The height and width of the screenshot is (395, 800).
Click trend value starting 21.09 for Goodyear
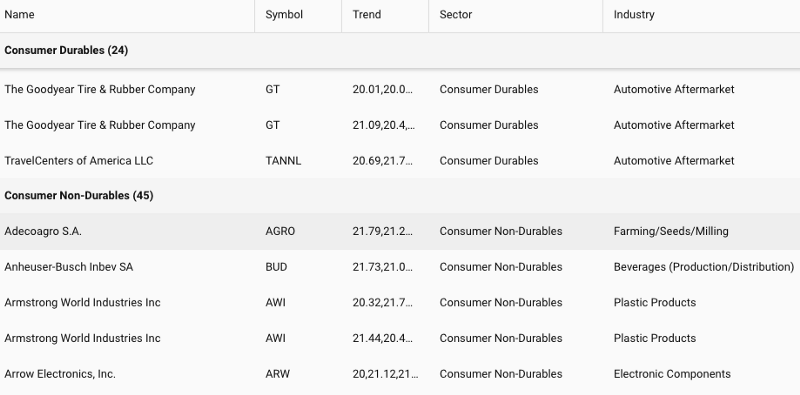coord(384,125)
